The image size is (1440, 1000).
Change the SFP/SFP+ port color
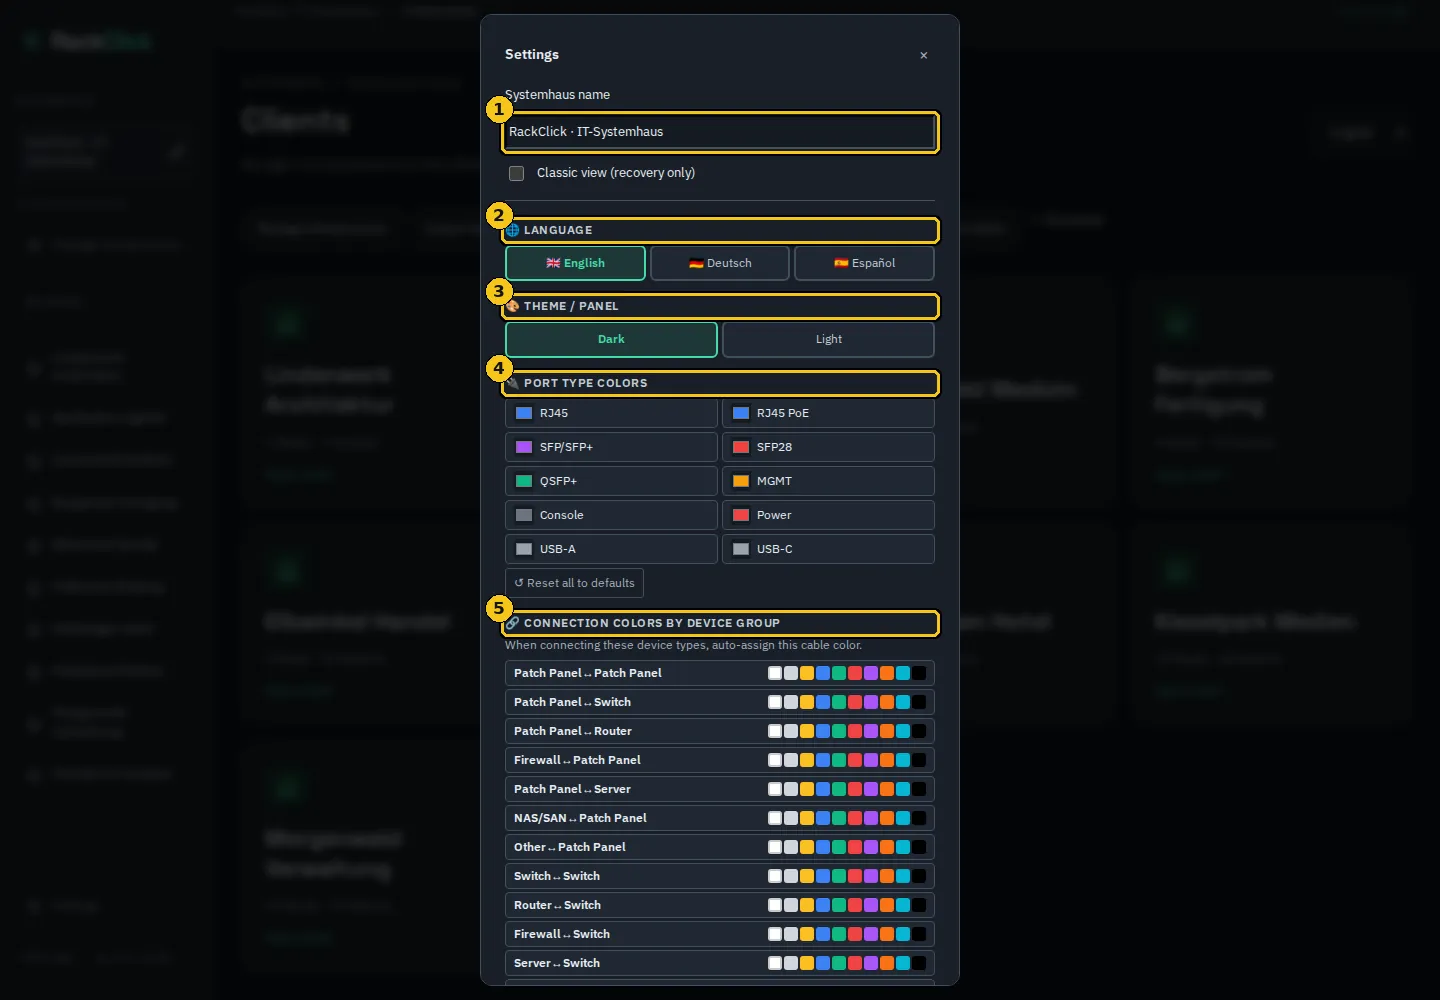pyautogui.click(x=524, y=447)
